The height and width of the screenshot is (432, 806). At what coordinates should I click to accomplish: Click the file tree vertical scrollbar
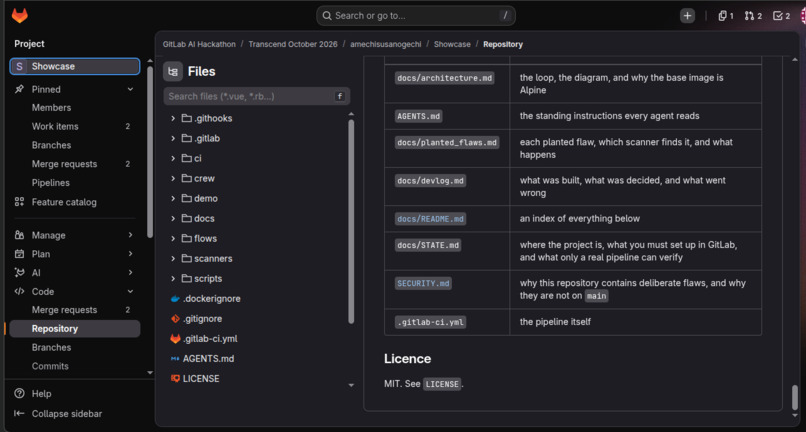351,221
